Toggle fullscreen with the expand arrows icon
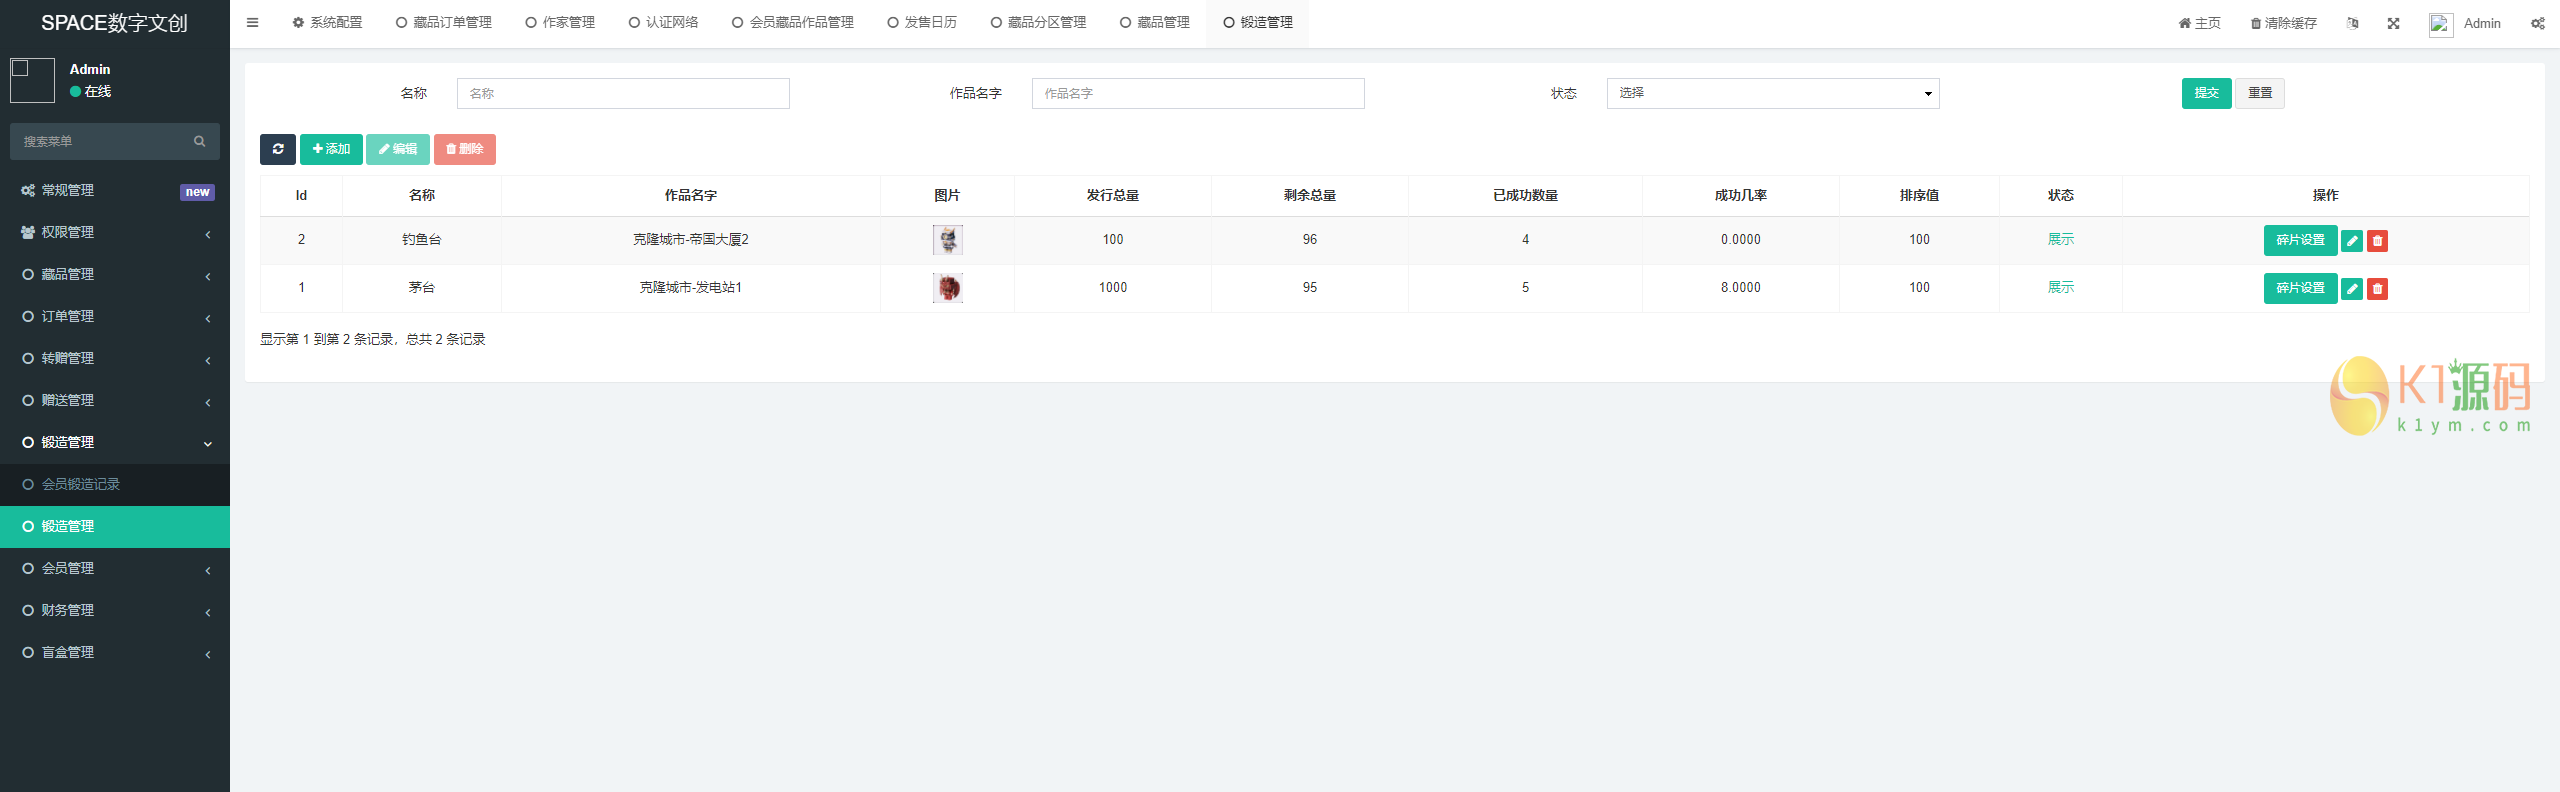The image size is (2560, 792). [x=2394, y=23]
